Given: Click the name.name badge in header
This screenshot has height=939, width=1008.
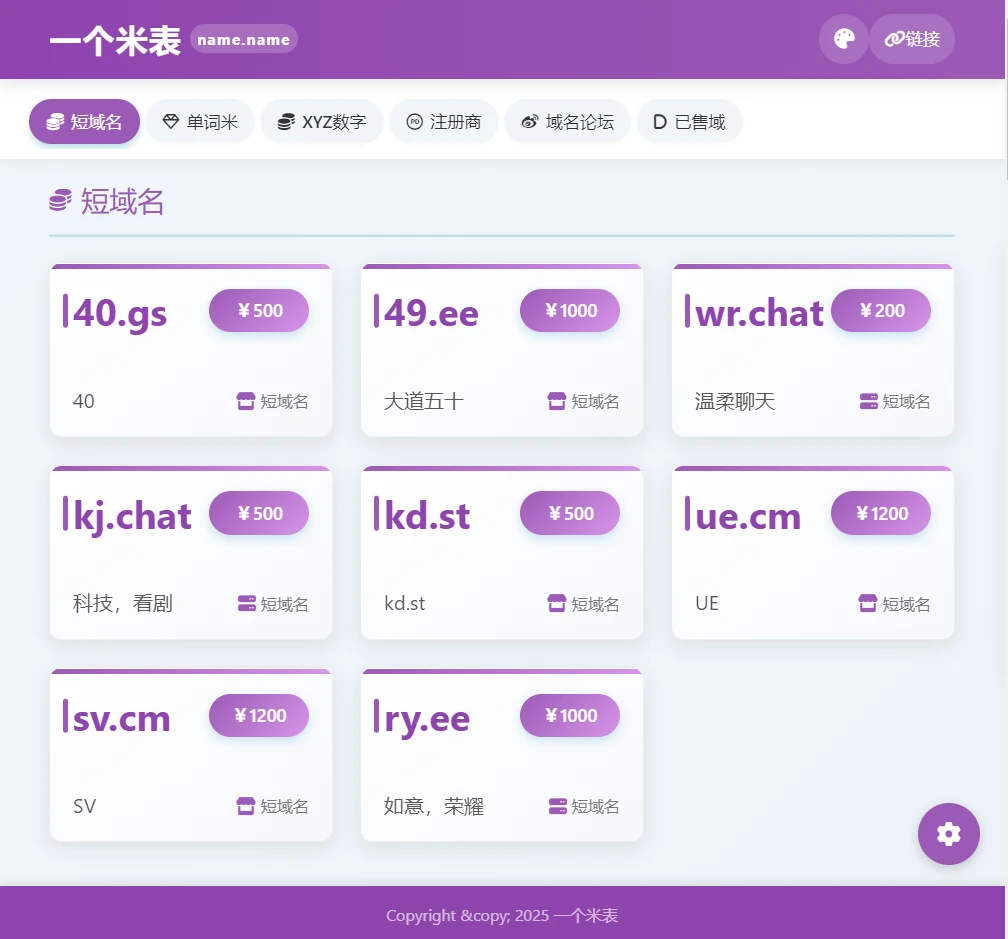Looking at the screenshot, I should pos(244,40).
